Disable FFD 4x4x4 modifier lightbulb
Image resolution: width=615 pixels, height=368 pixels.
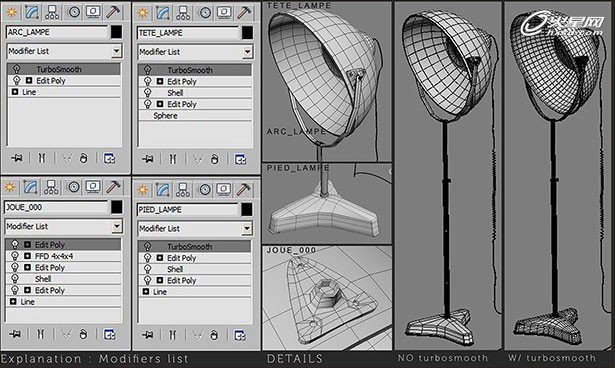coord(15,256)
